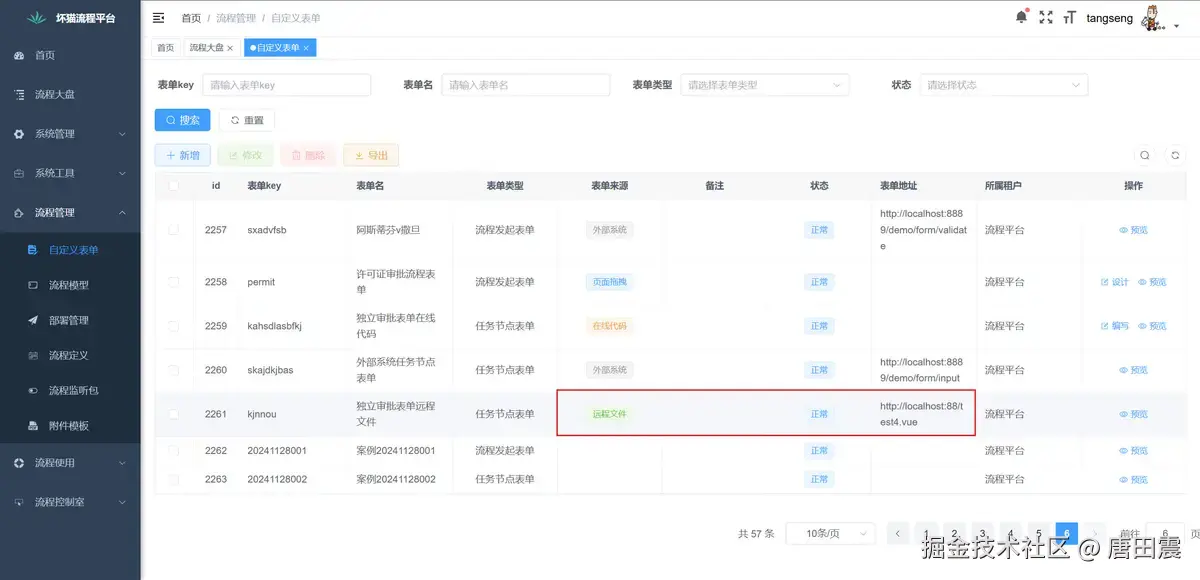Select 自定义表单 in the sidebar
This screenshot has width=1200, height=580.
[70, 250]
